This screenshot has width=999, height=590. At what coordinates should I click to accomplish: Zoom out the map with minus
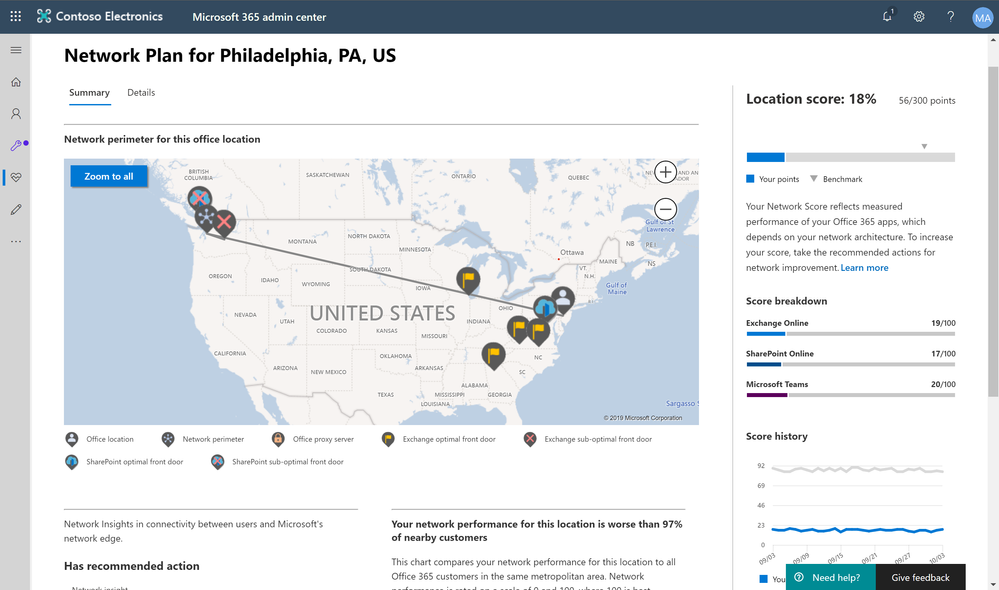[x=665, y=209]
